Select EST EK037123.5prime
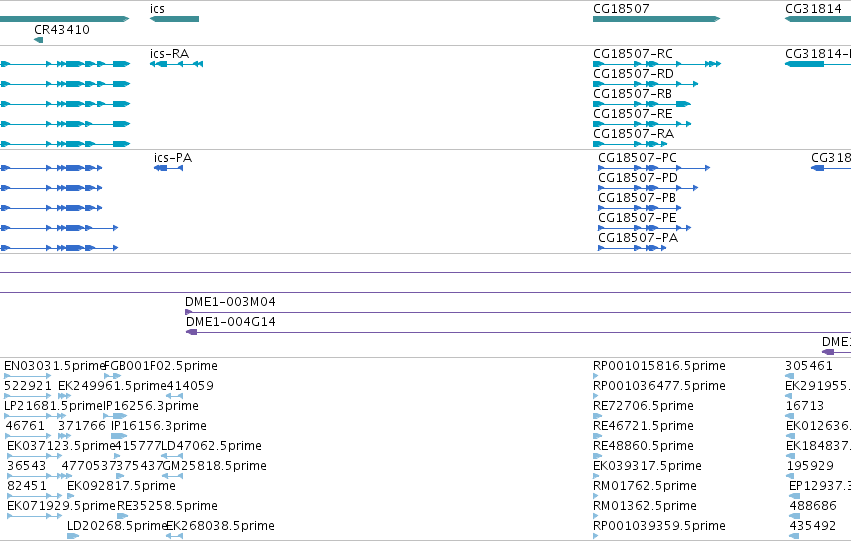Image resolution: width=851 pixels, height=541 pixels. click(61, 446)
